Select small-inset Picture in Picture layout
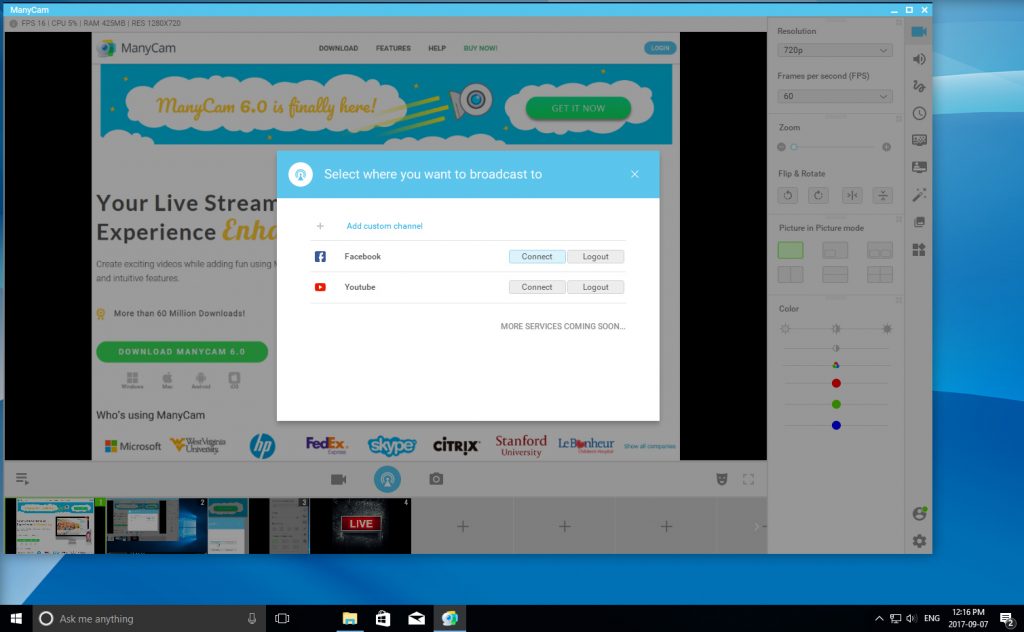 coord(835,250)
